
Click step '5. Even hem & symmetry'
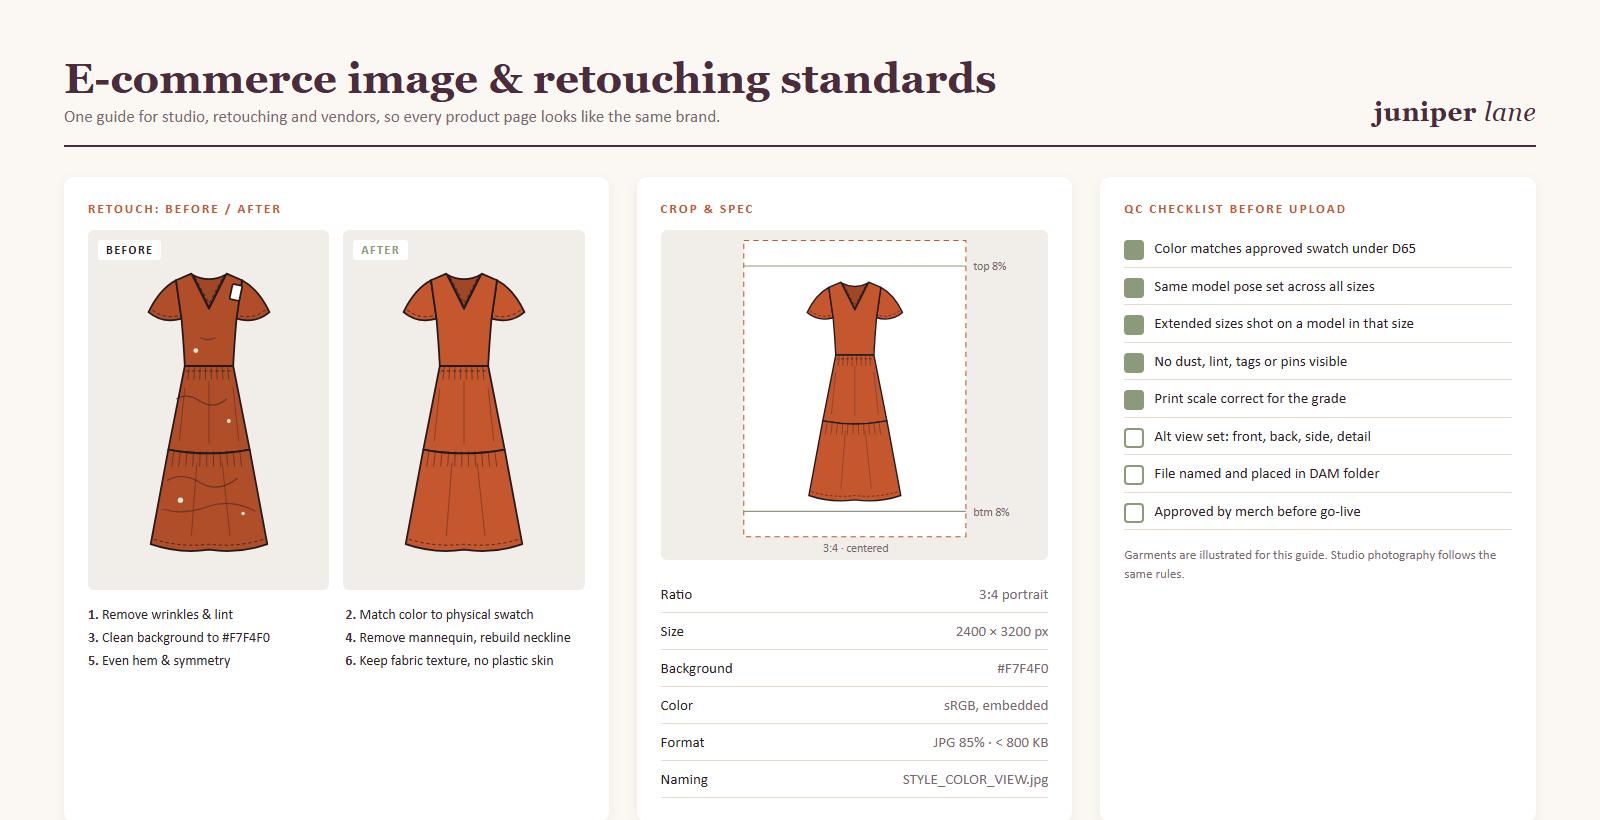(159, 661)
